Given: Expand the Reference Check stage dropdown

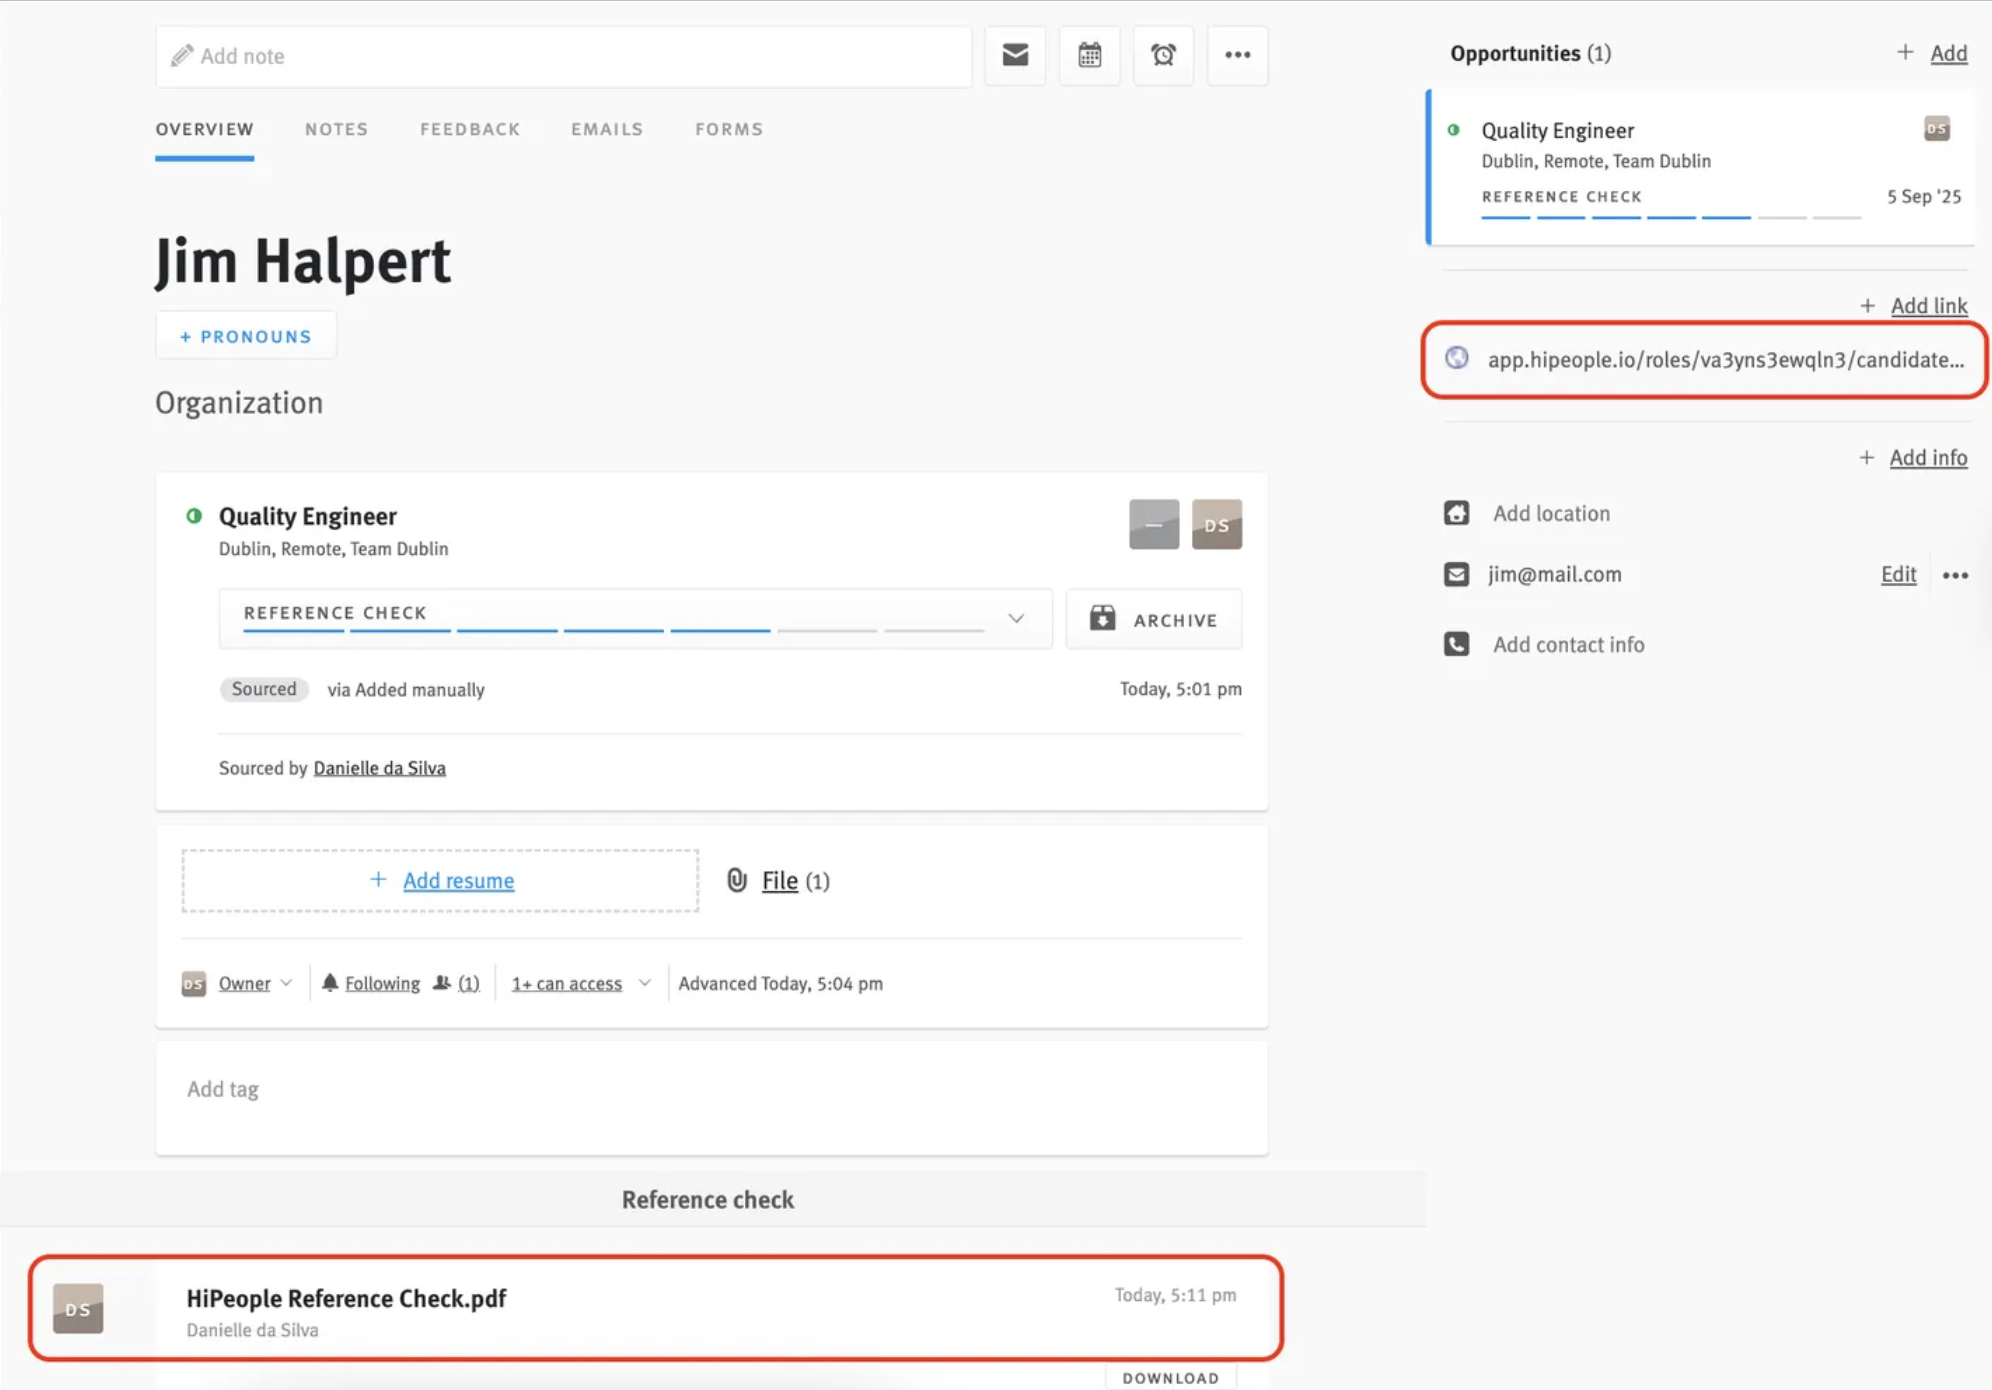Looking at the screenshot, I should pos(1016,619).
